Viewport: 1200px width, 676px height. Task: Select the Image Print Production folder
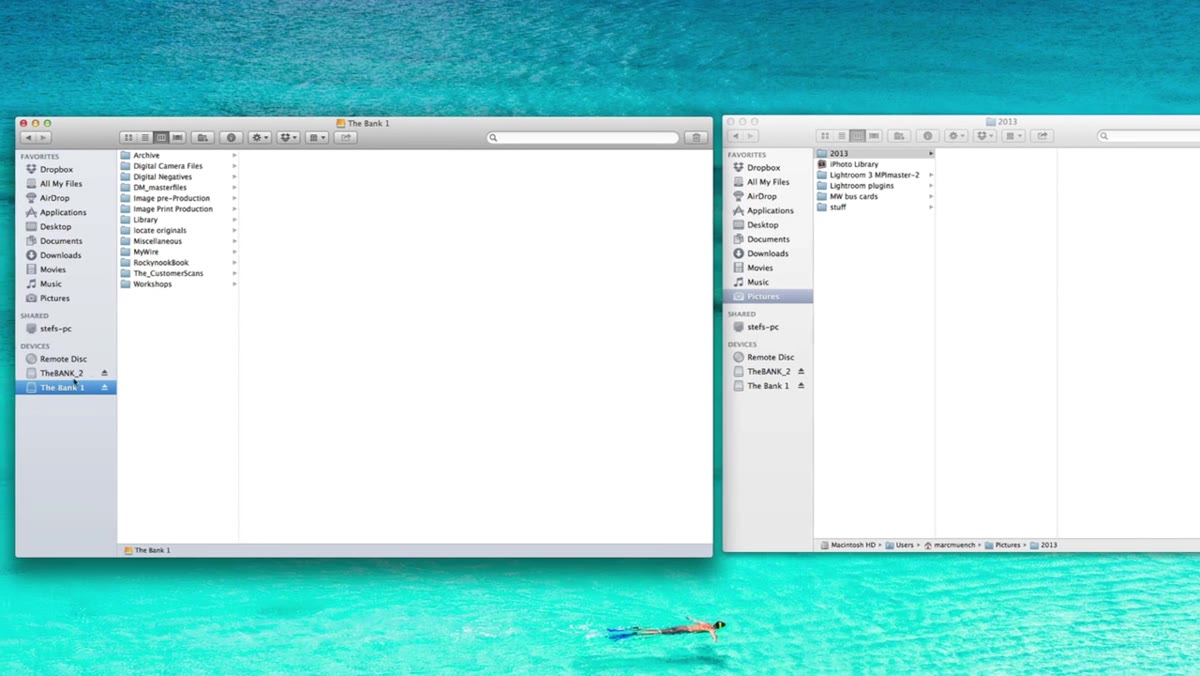click(173, 209)
